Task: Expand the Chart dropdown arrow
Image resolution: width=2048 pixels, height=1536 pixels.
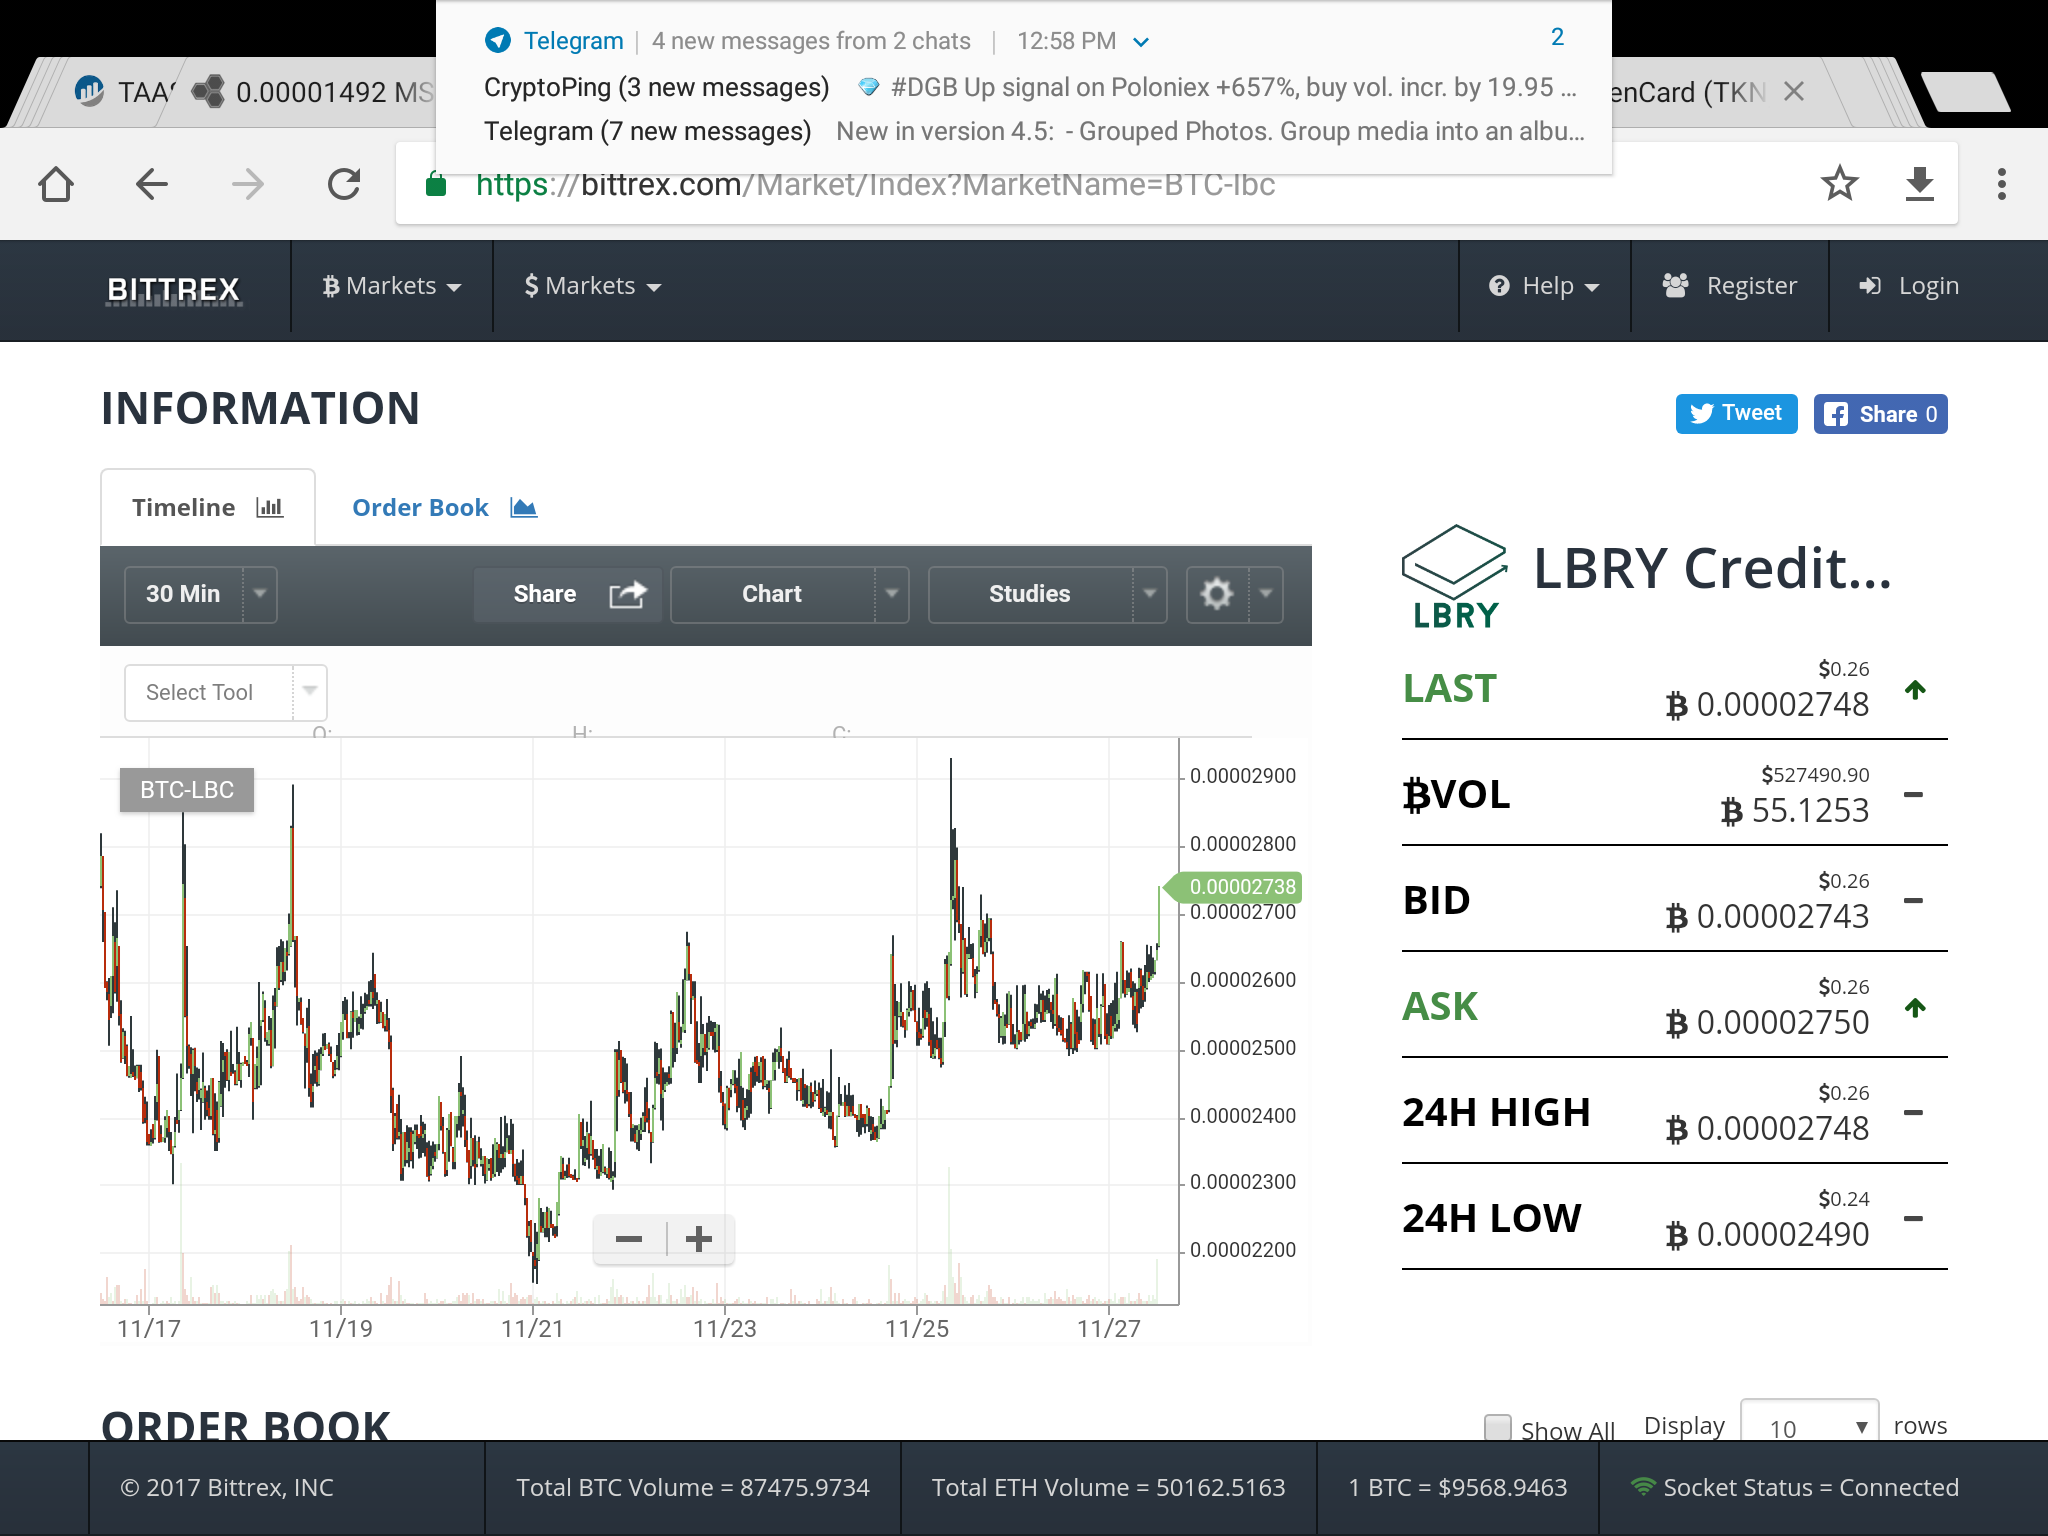Action: (891, 594)
